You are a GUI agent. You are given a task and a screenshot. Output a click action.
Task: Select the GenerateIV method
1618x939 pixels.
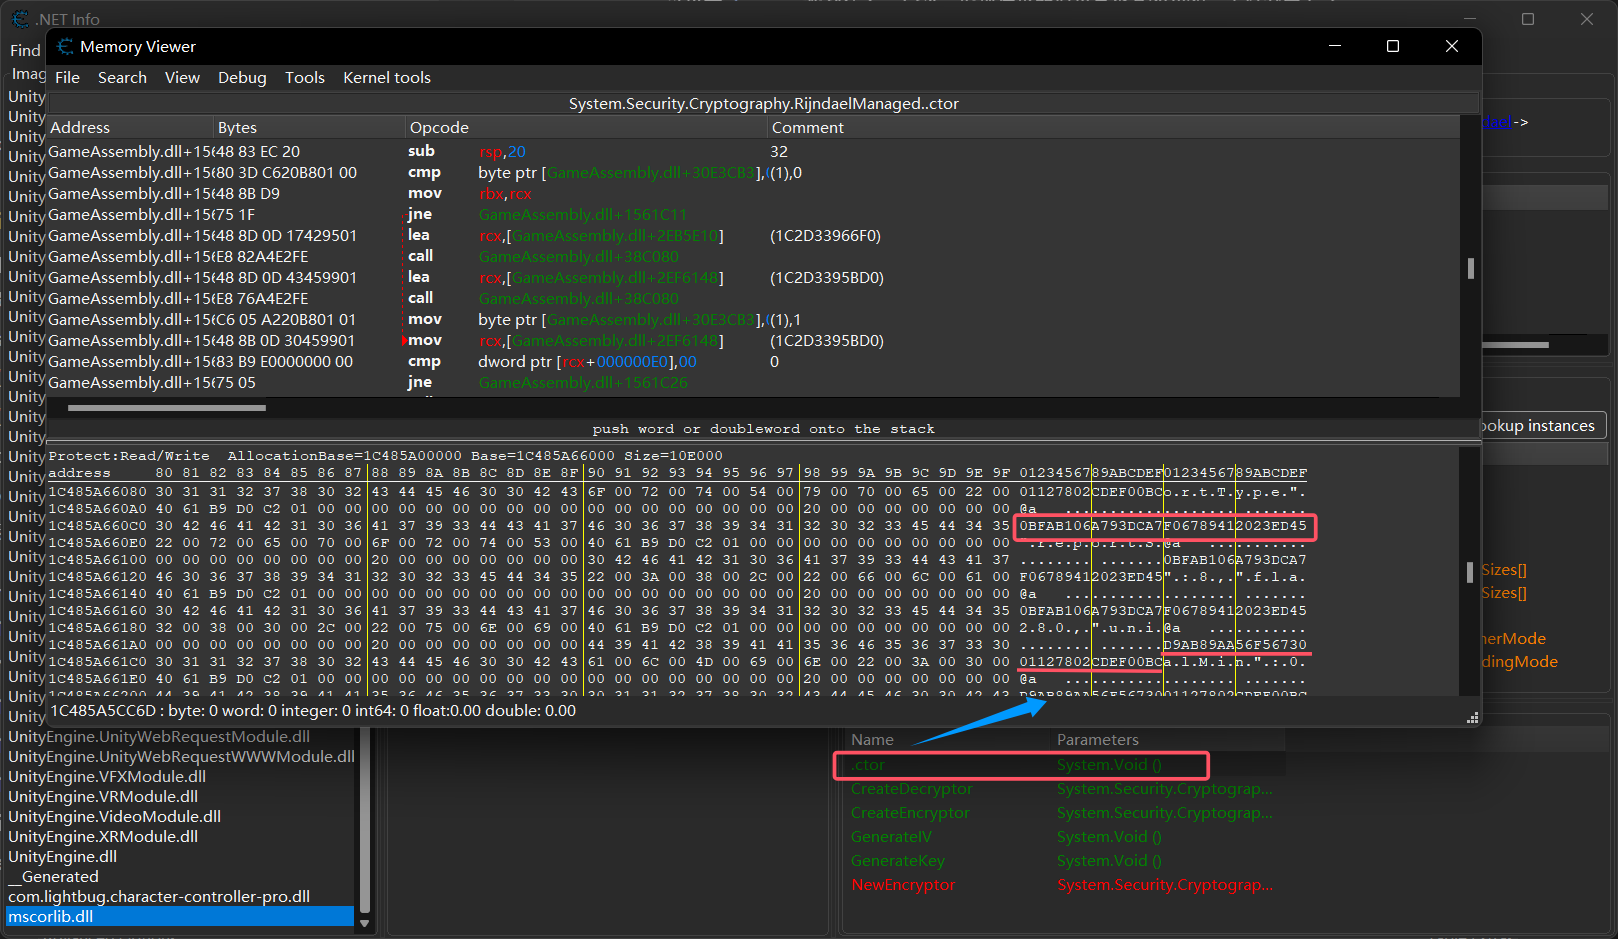pyautogui.click(x=1064, y=837)
